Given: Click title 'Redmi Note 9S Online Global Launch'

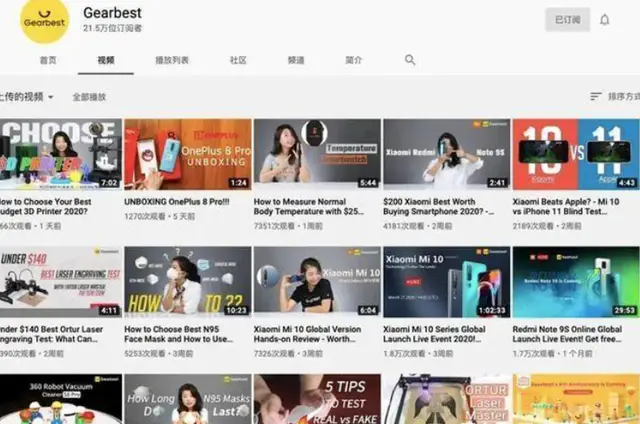Looking at the screenshot, I should click(567, 334).
